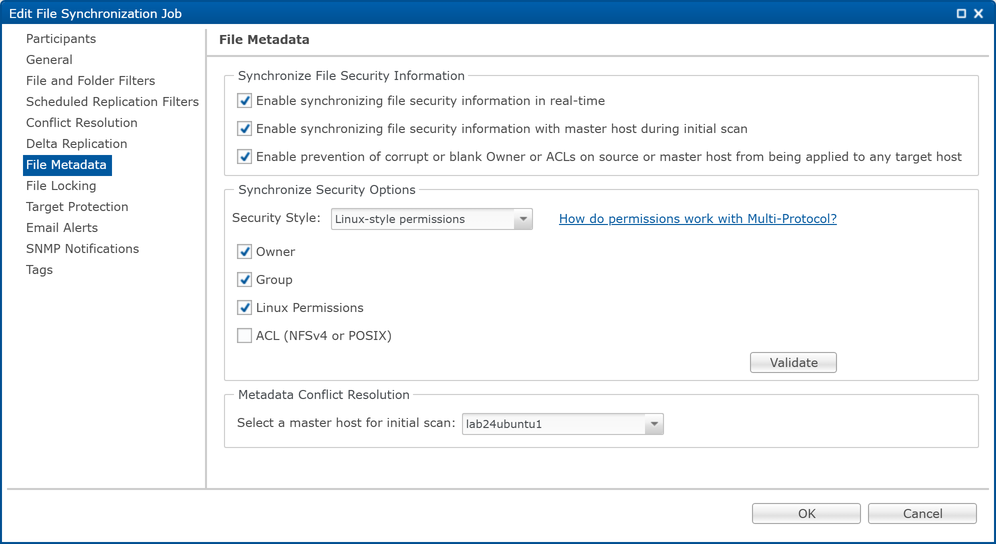Uncheck the Owner checkbox
Image resolution: width=996 pixels, height=544 pixels.
pyautogui.click(x=245, y=252)
